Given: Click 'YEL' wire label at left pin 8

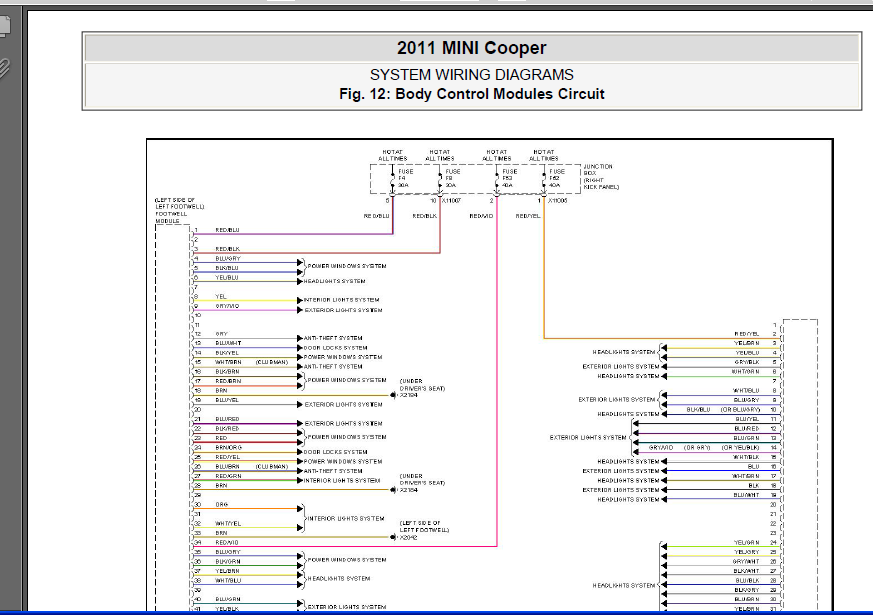Looking at the screenshot, I should [x=220, y=297].
